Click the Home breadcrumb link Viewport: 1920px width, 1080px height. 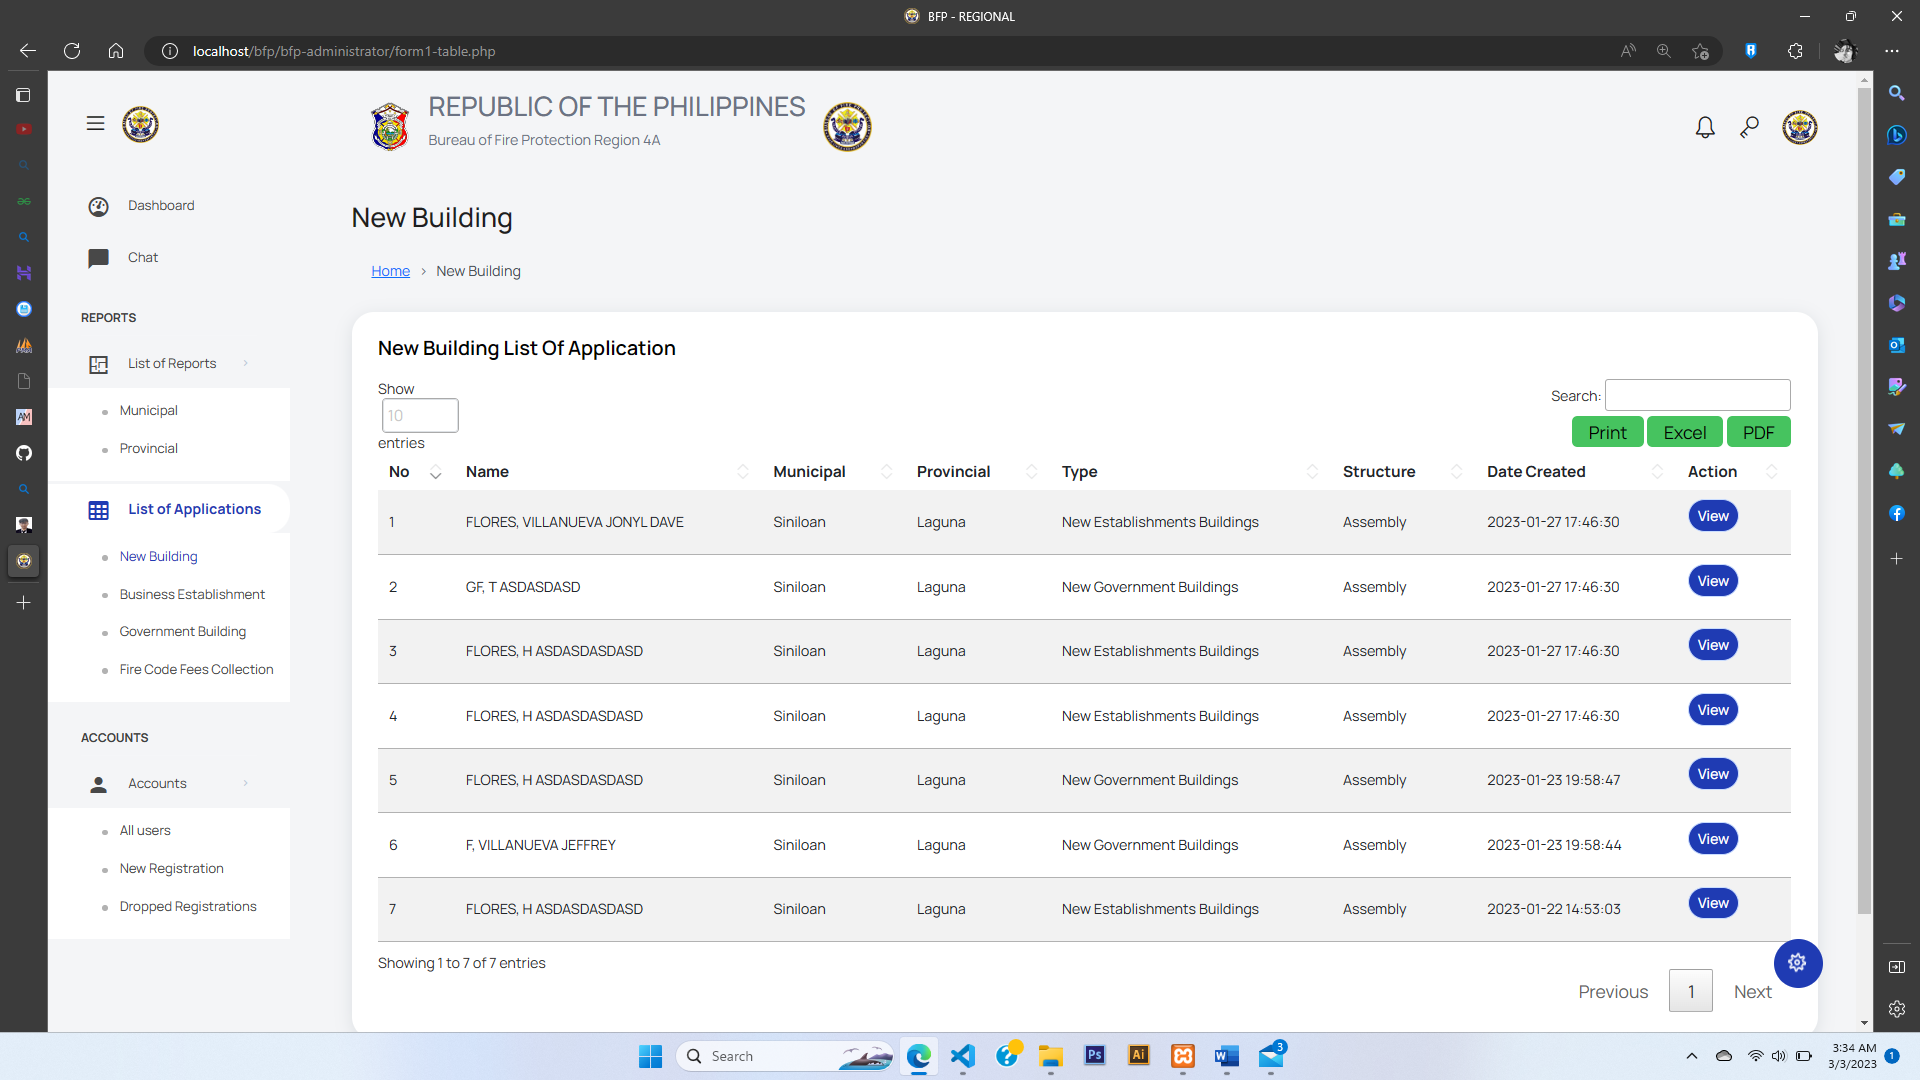[390, 272]
